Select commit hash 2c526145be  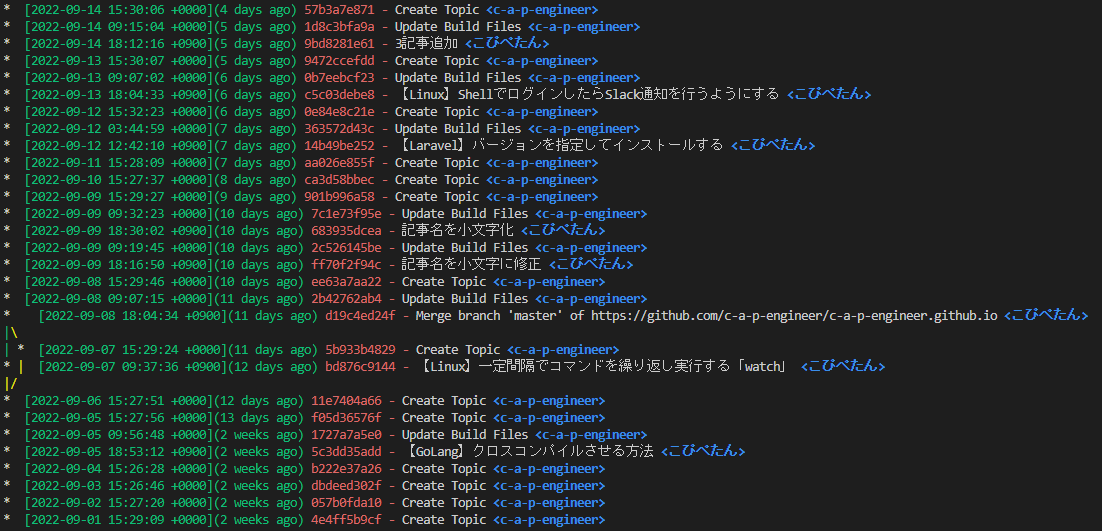coord(346,247)
